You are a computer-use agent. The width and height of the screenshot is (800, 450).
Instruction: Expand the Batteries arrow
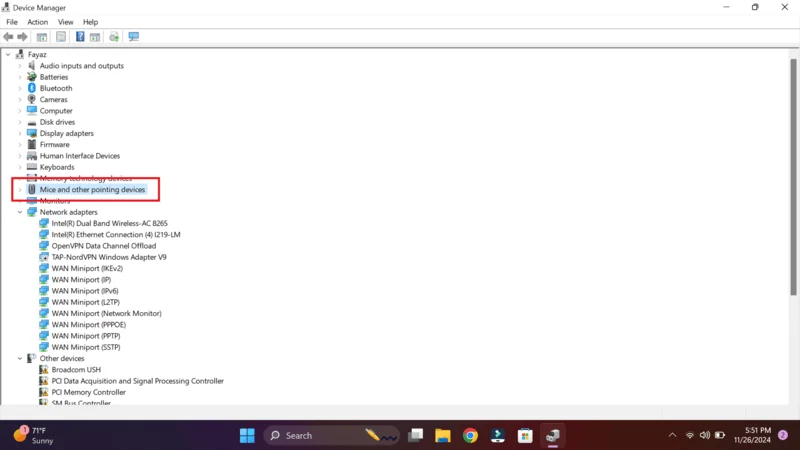tap(20, 77)
